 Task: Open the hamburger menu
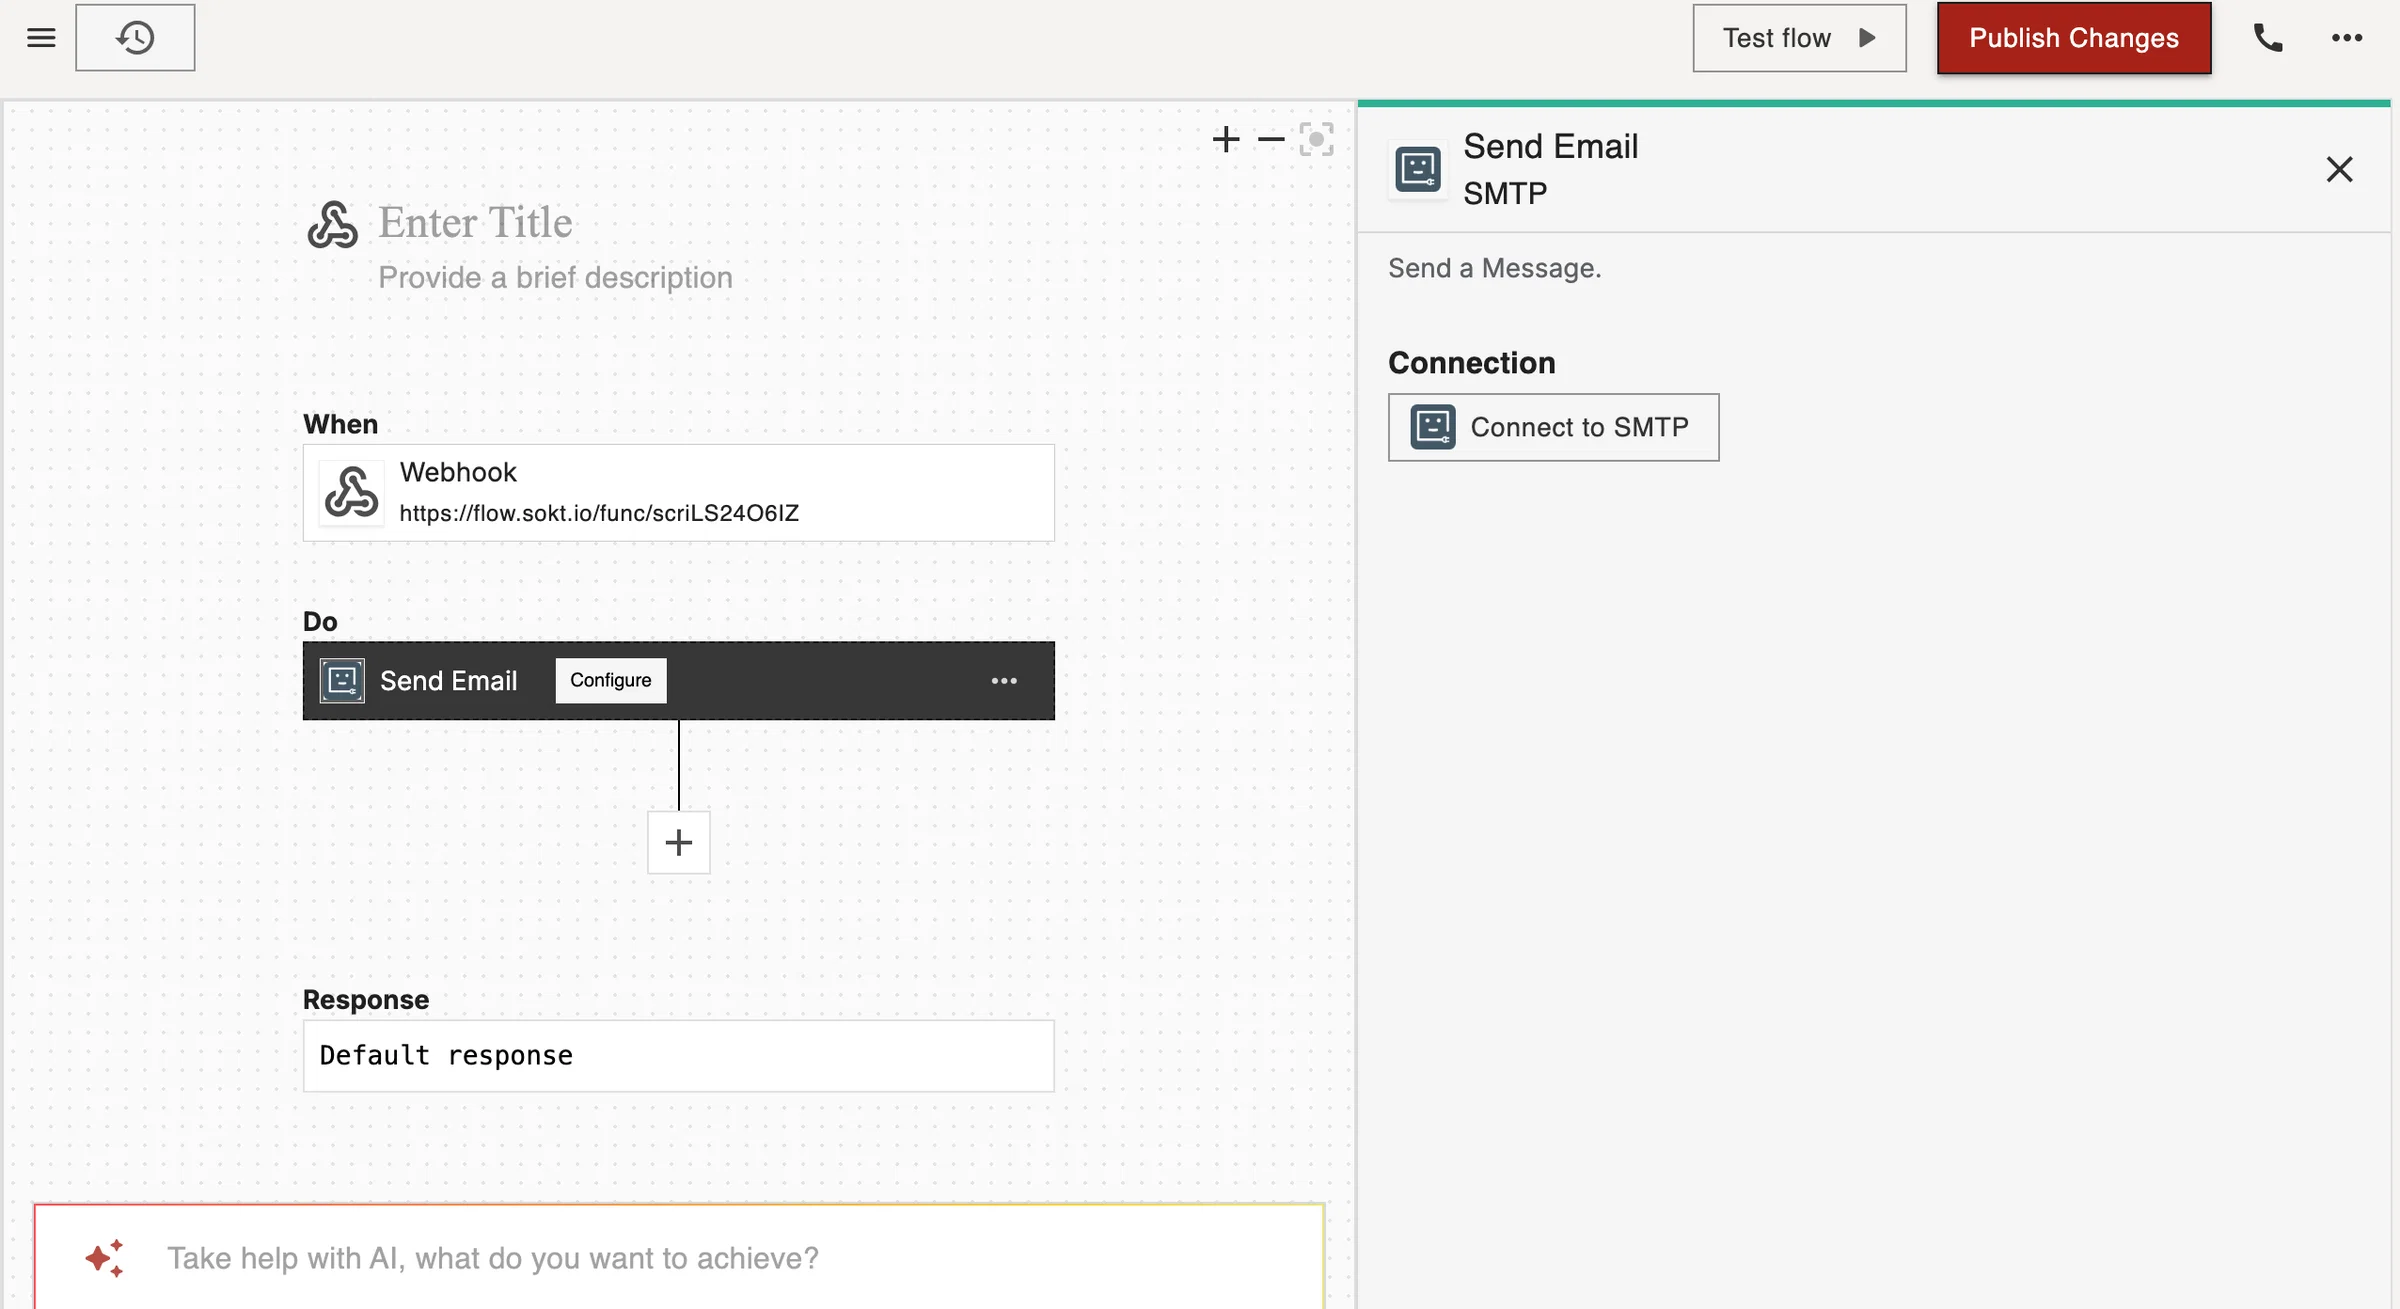41,38
